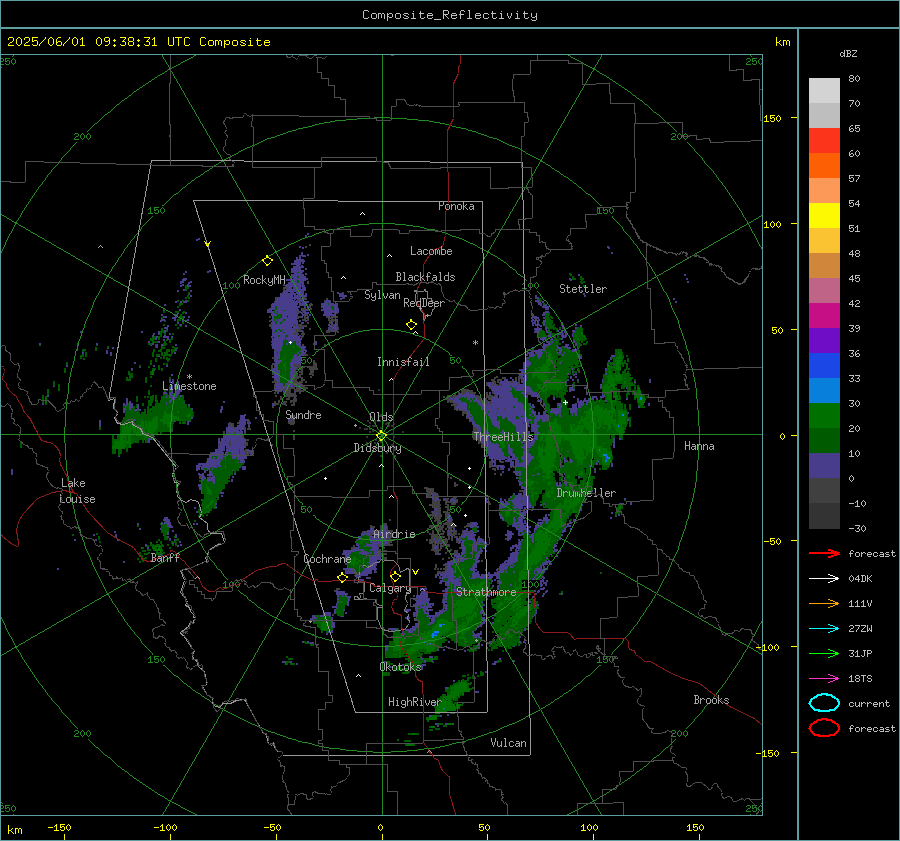The width and height of the screenshot is (900, 841).
Task: Select the light gray swatch between 80 and 70
Action: (x=824, y=90)
